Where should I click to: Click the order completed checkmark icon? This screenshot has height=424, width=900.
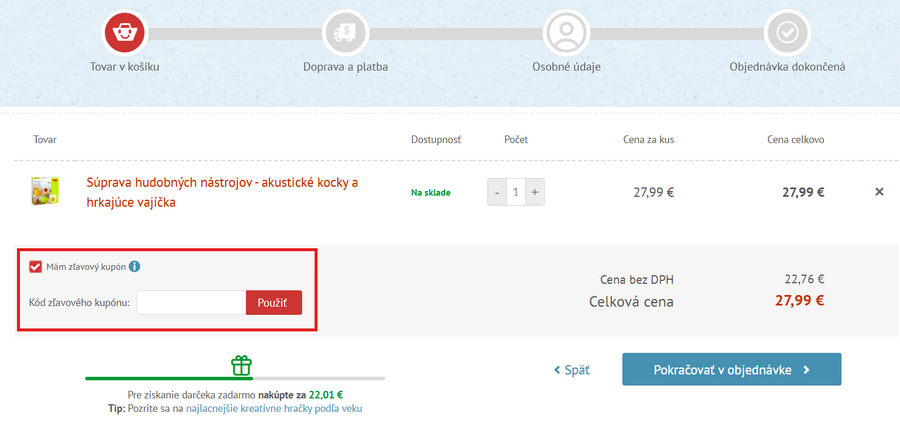787,33
